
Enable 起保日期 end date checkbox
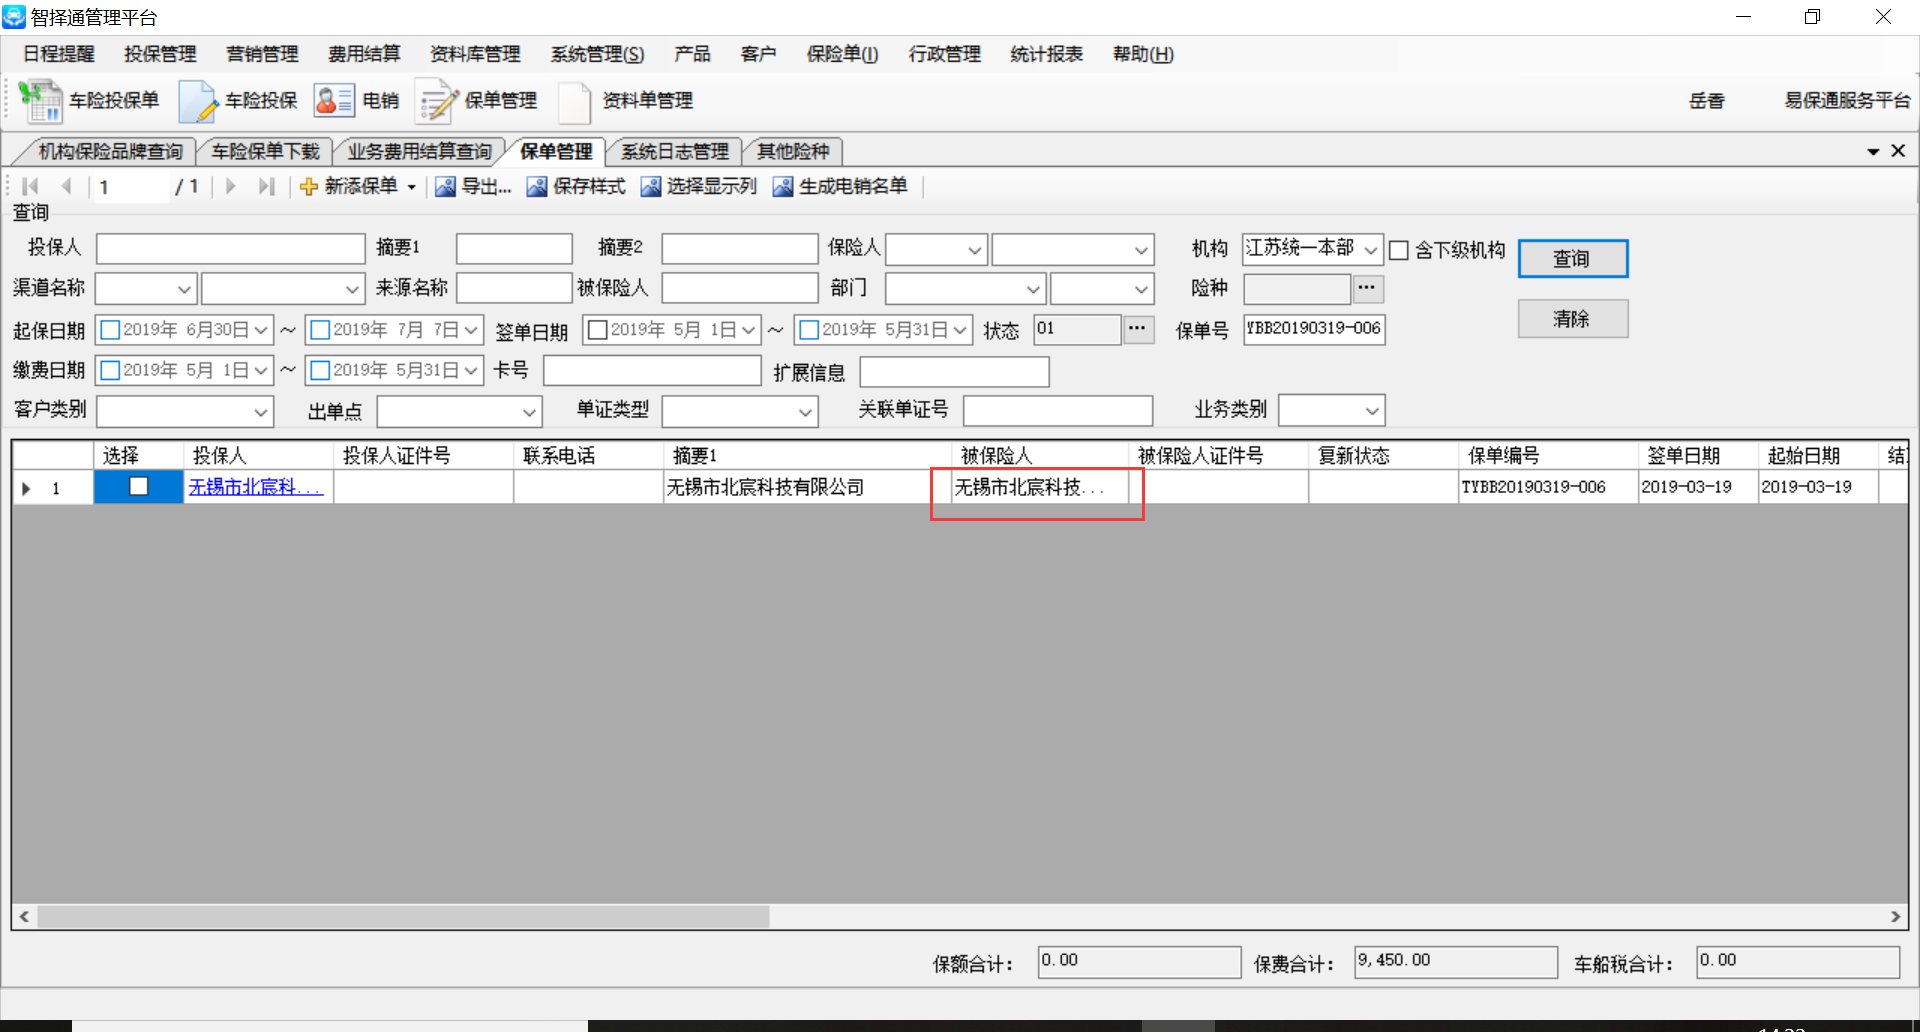point(321,330)
